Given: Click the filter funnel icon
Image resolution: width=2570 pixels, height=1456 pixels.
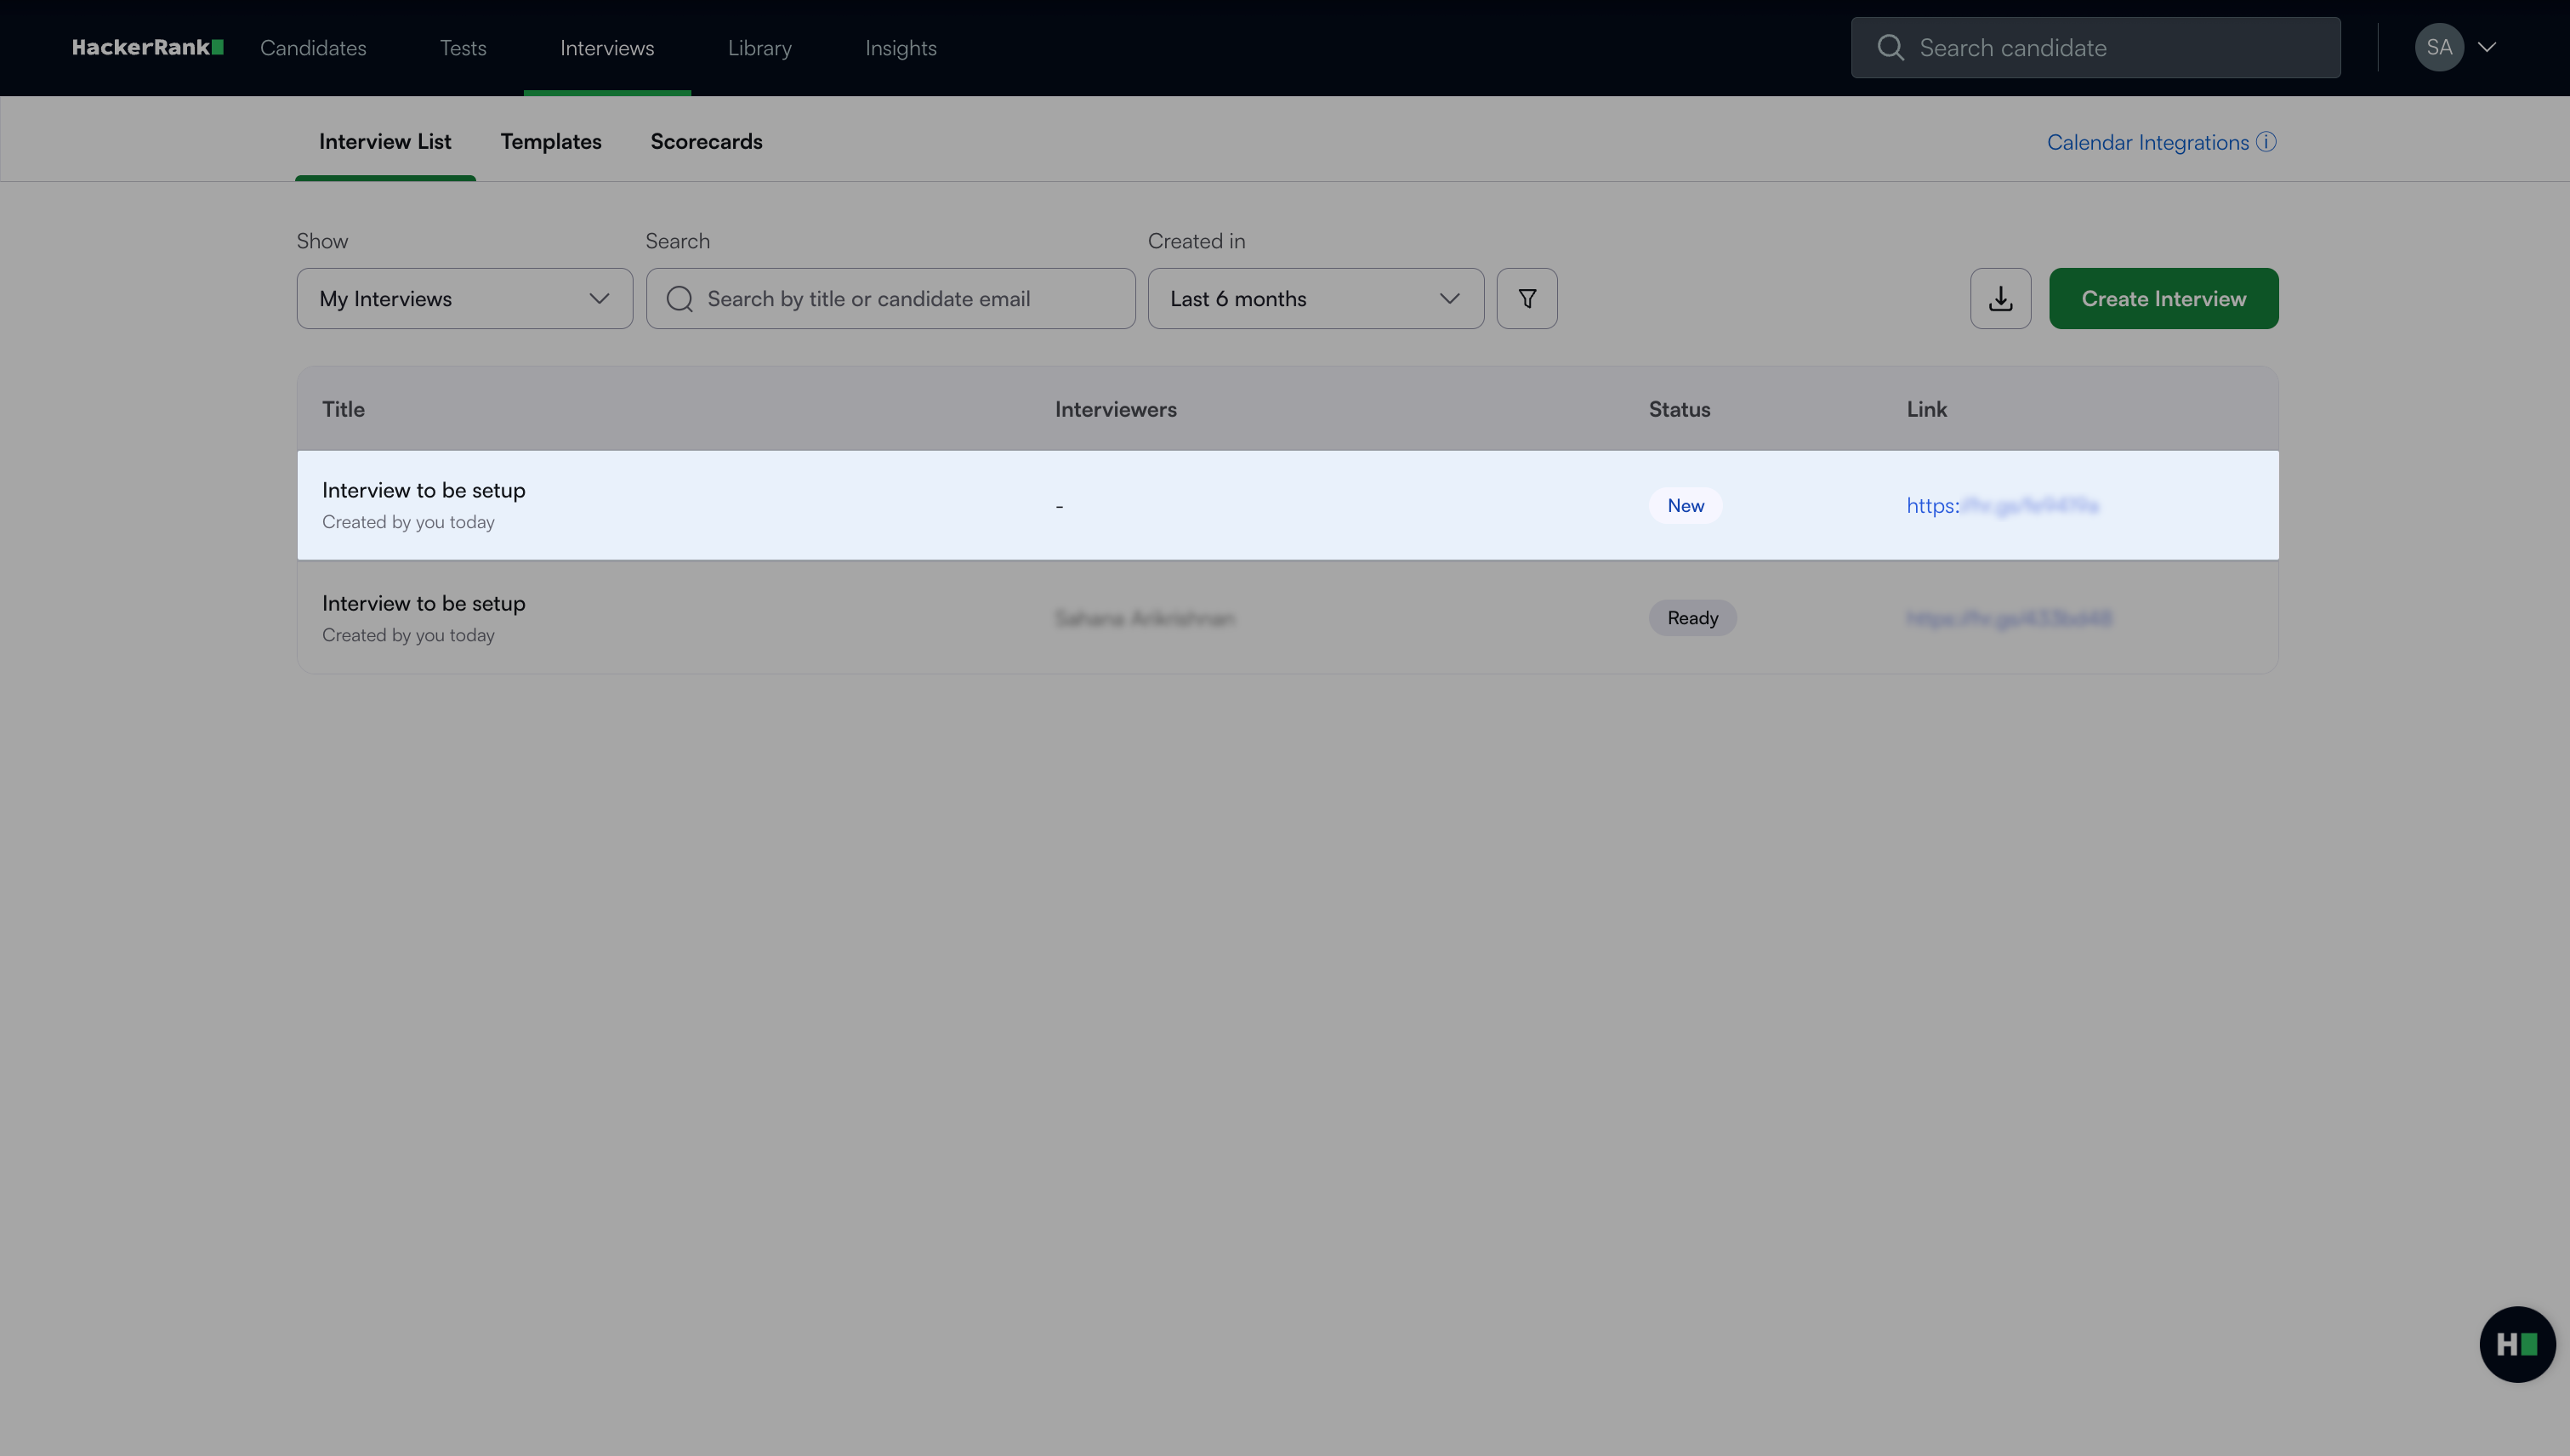Looking at the screenshot, I should (x=1526, y=298).
